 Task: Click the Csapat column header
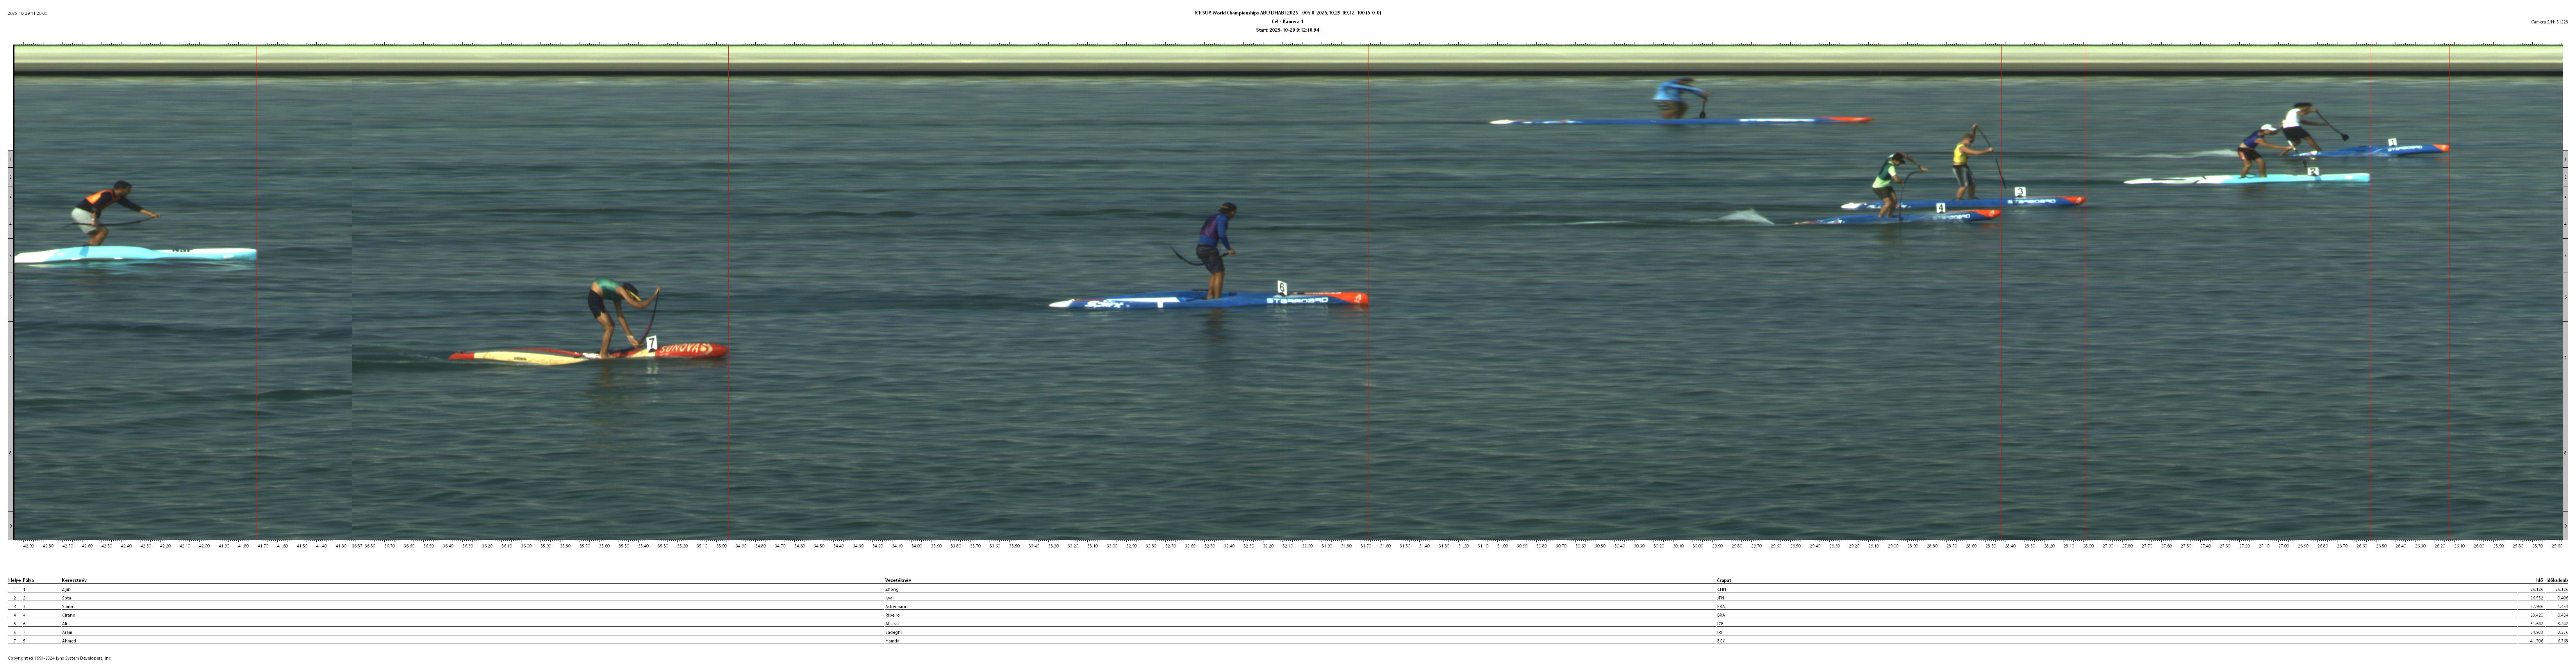click(x=1723, y=580)
